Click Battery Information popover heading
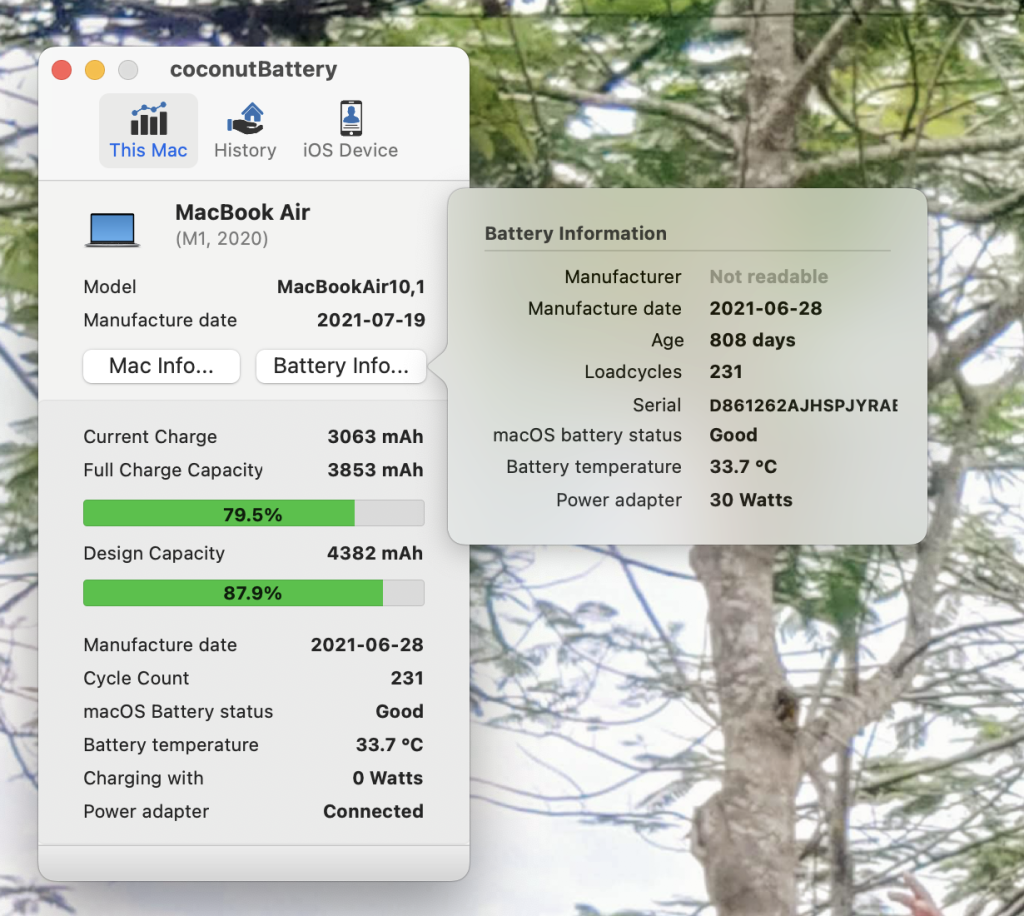The height and width of the screenshot is (916, 1024). [x=575, y=234]
